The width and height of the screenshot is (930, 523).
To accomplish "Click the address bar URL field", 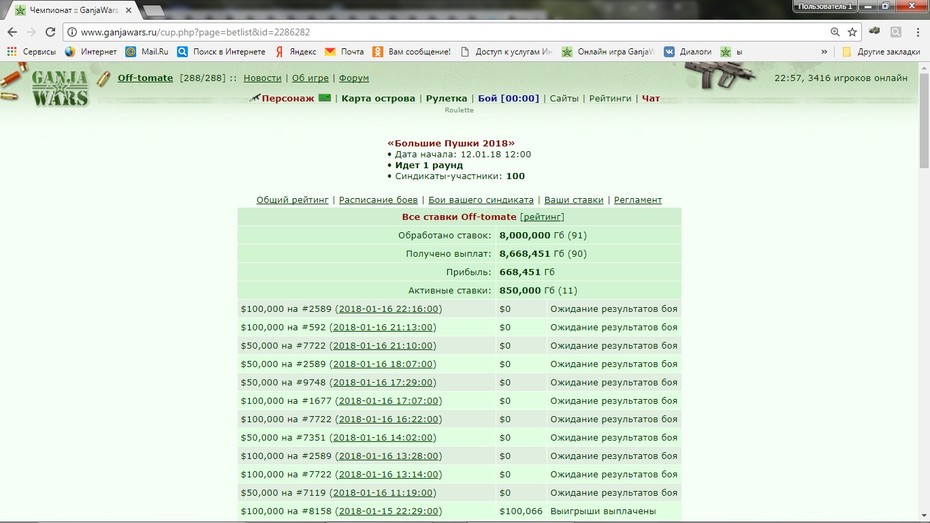I will click(x=445, y=32).
